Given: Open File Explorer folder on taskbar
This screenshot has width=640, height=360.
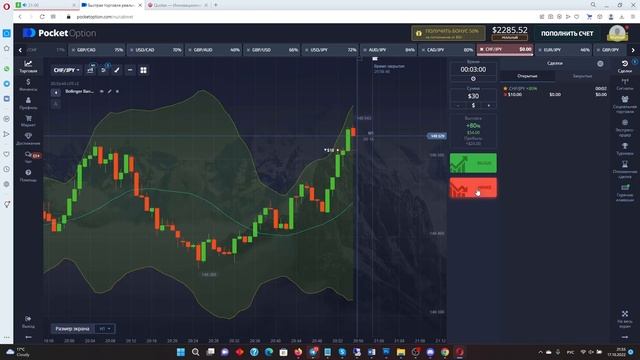Looking at the screenshot, I should click(401, 352).
